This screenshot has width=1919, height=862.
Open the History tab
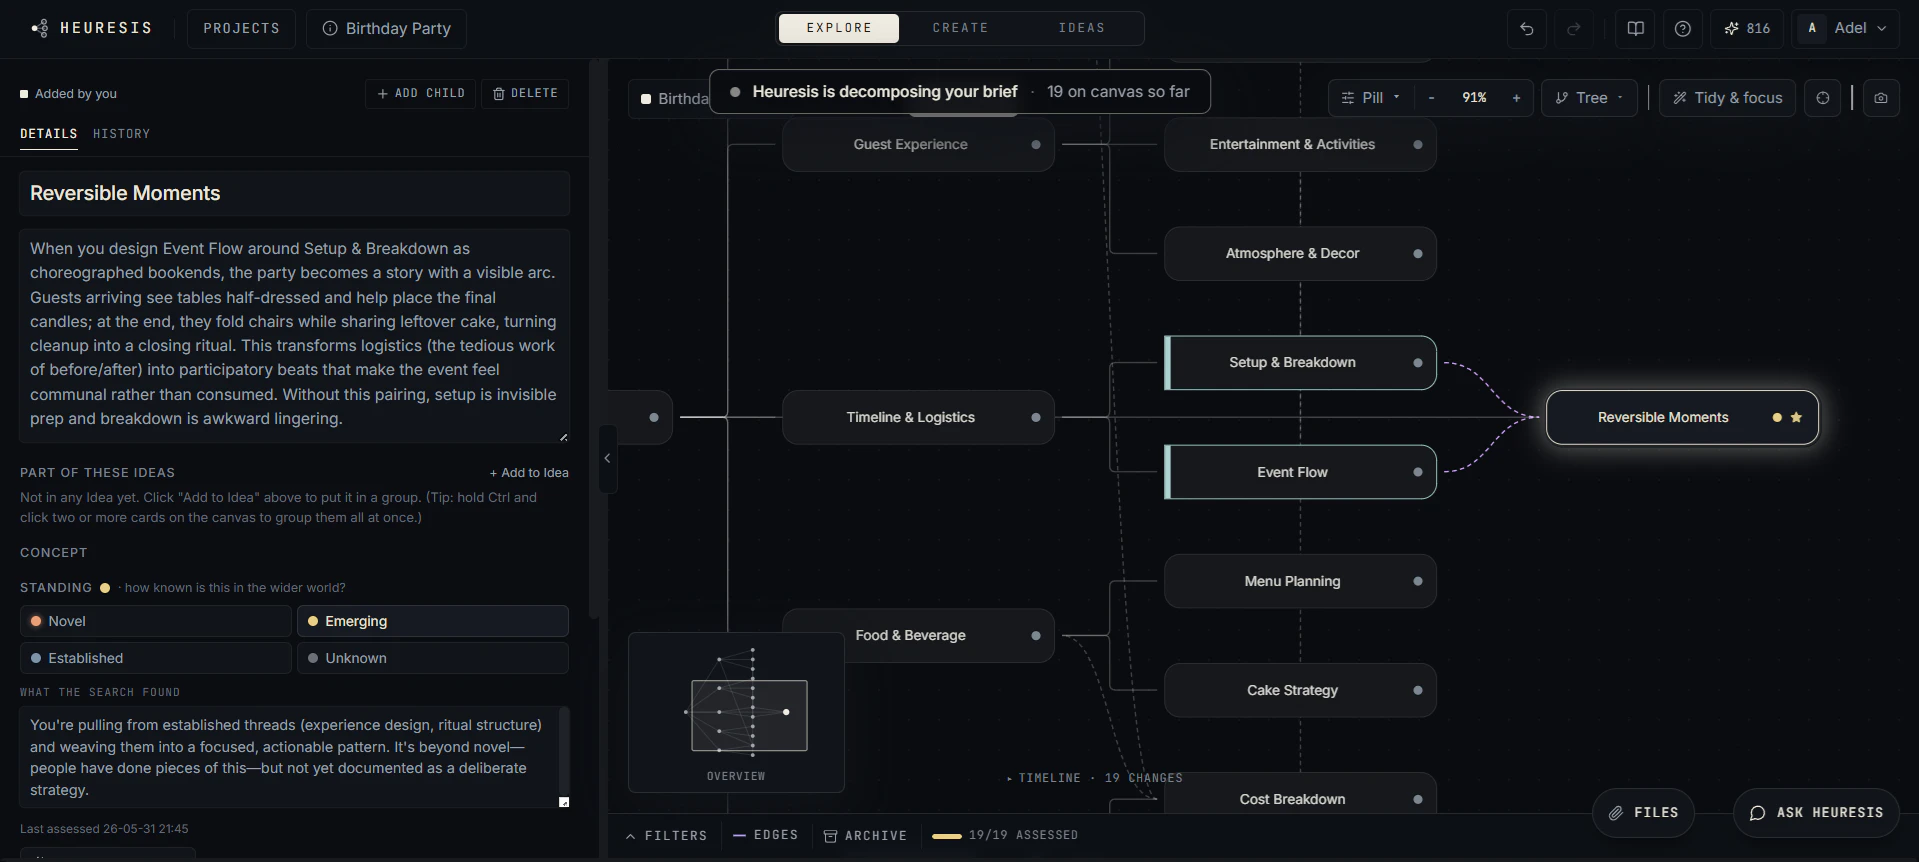click(122, 134)
